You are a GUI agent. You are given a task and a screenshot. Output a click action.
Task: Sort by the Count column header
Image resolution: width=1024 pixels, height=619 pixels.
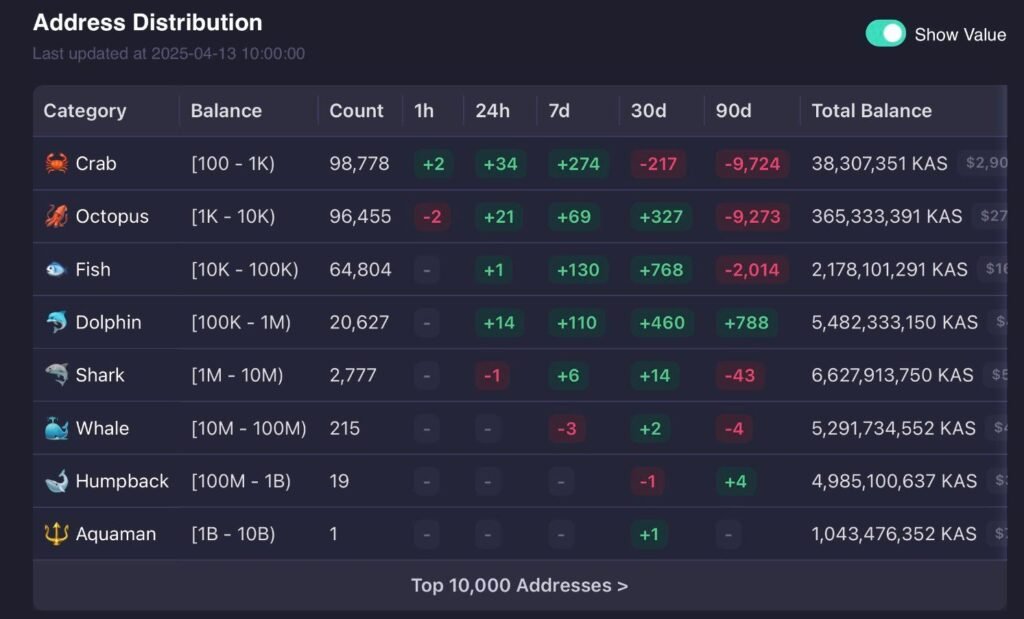pyautogui.click(x=358, y=111)
